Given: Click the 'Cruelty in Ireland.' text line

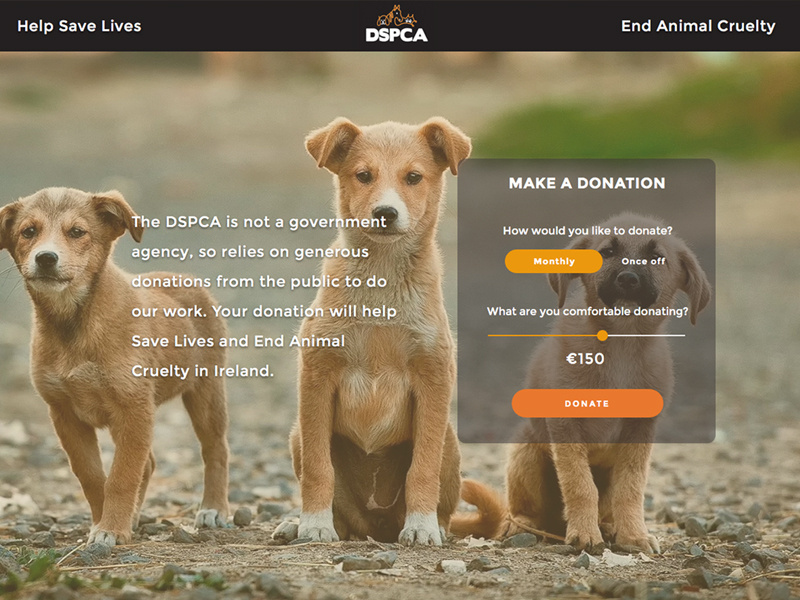Looking at the screenshot, I should click(203, 371).
